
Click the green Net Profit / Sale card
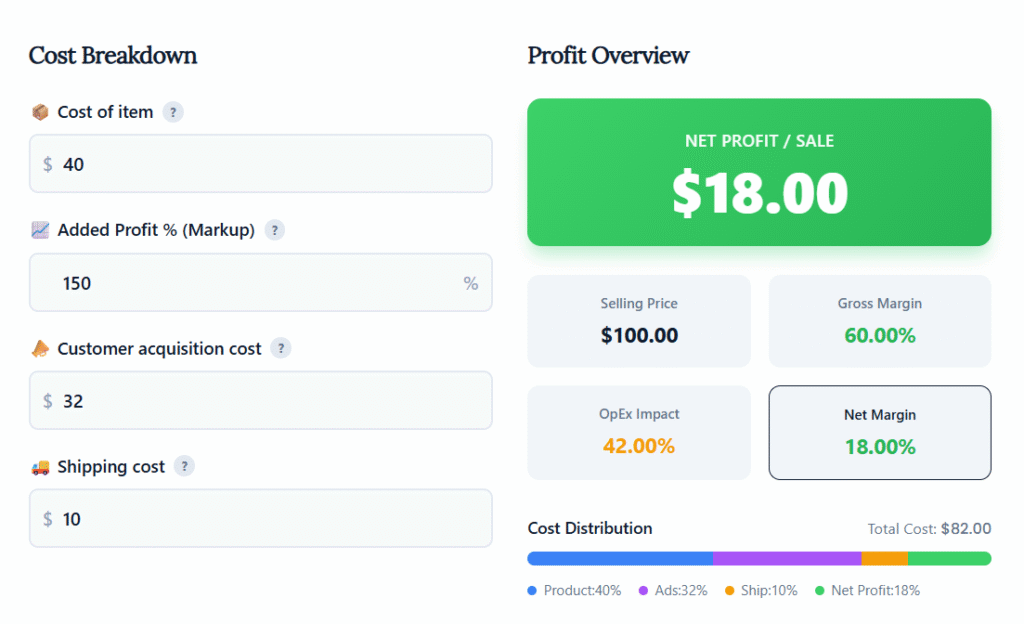click(x=759, y=172)
